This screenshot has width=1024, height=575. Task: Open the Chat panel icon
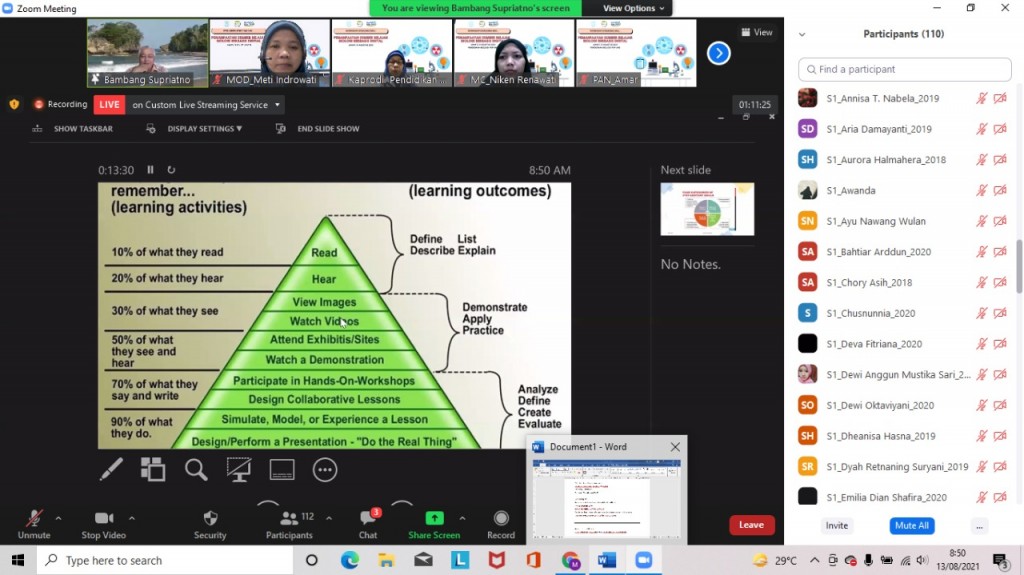pos(368,524)
